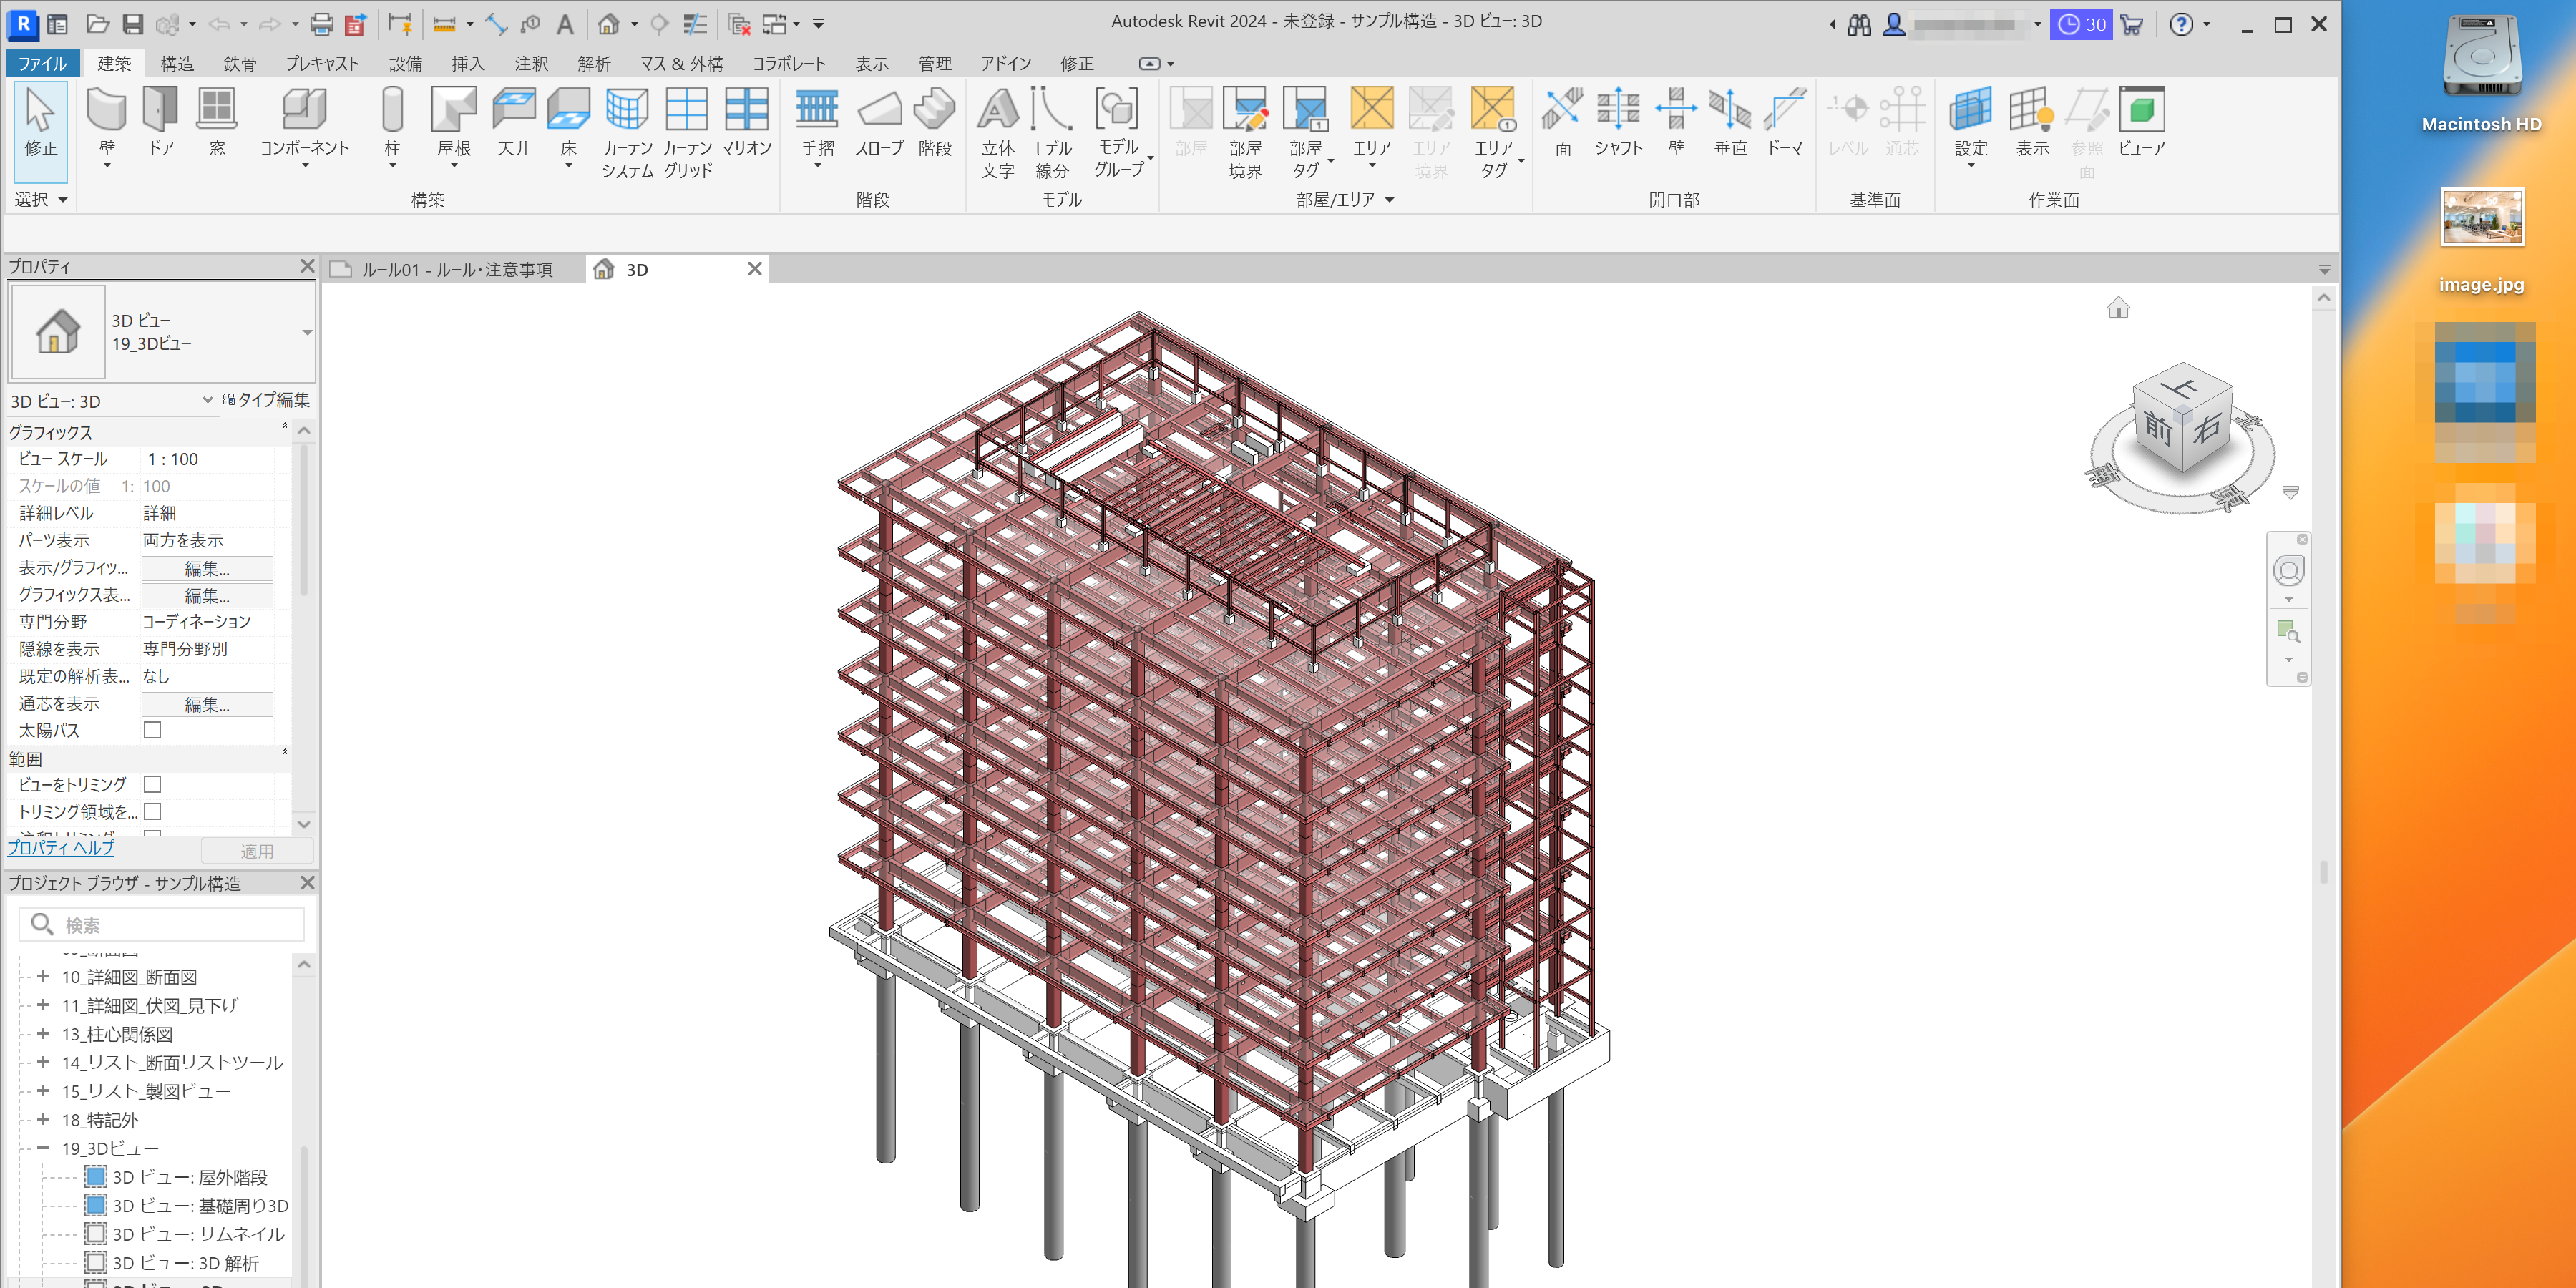The image size is (2576, 1288).
Task: Select the カーテンシステム tool
Action: [x=628, y=133]
